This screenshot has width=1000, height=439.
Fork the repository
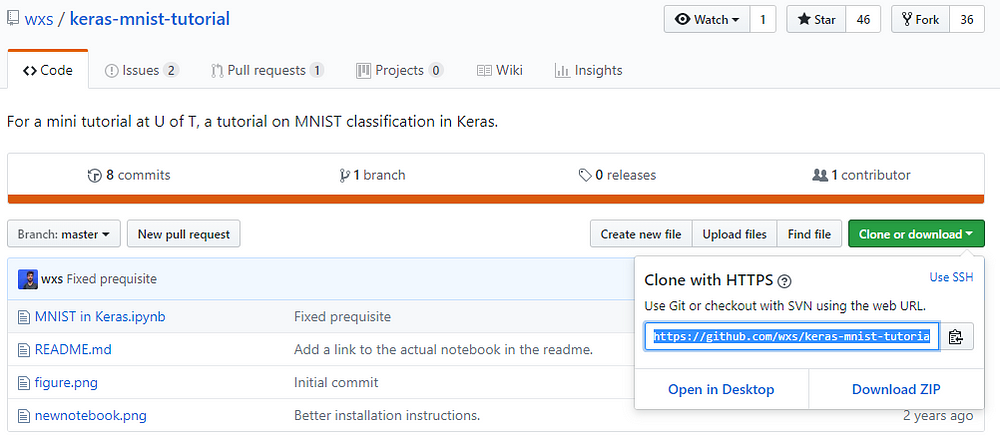click(921, 19)
